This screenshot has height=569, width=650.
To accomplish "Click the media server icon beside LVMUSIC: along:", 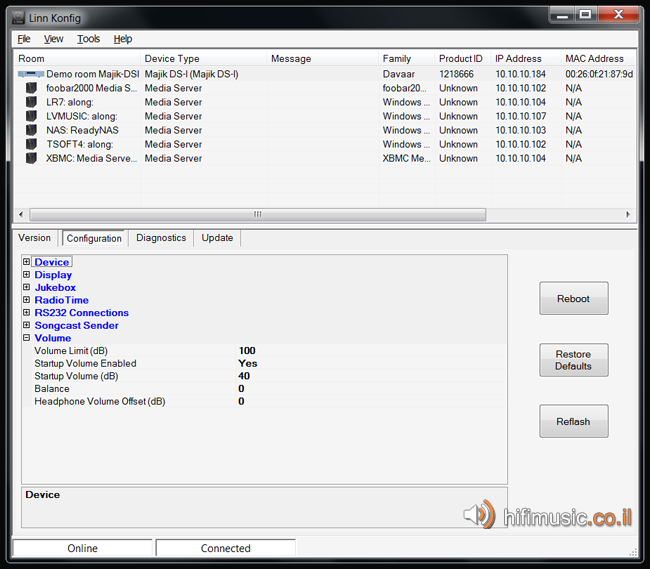I will (x=31, y=116).
